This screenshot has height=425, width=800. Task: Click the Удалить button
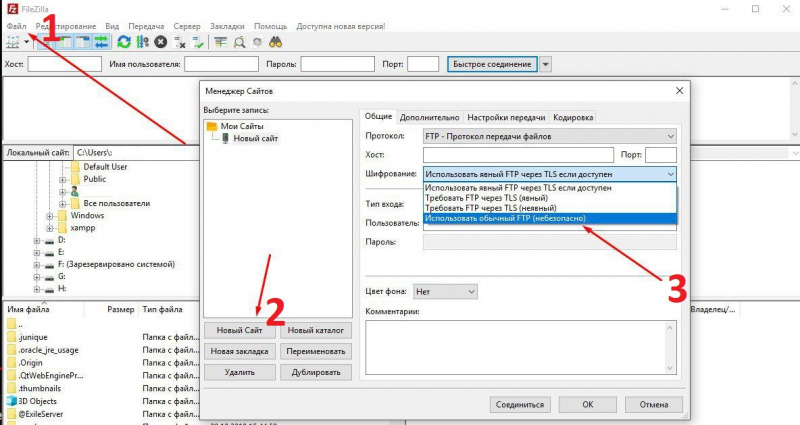(x=239, y=372)
